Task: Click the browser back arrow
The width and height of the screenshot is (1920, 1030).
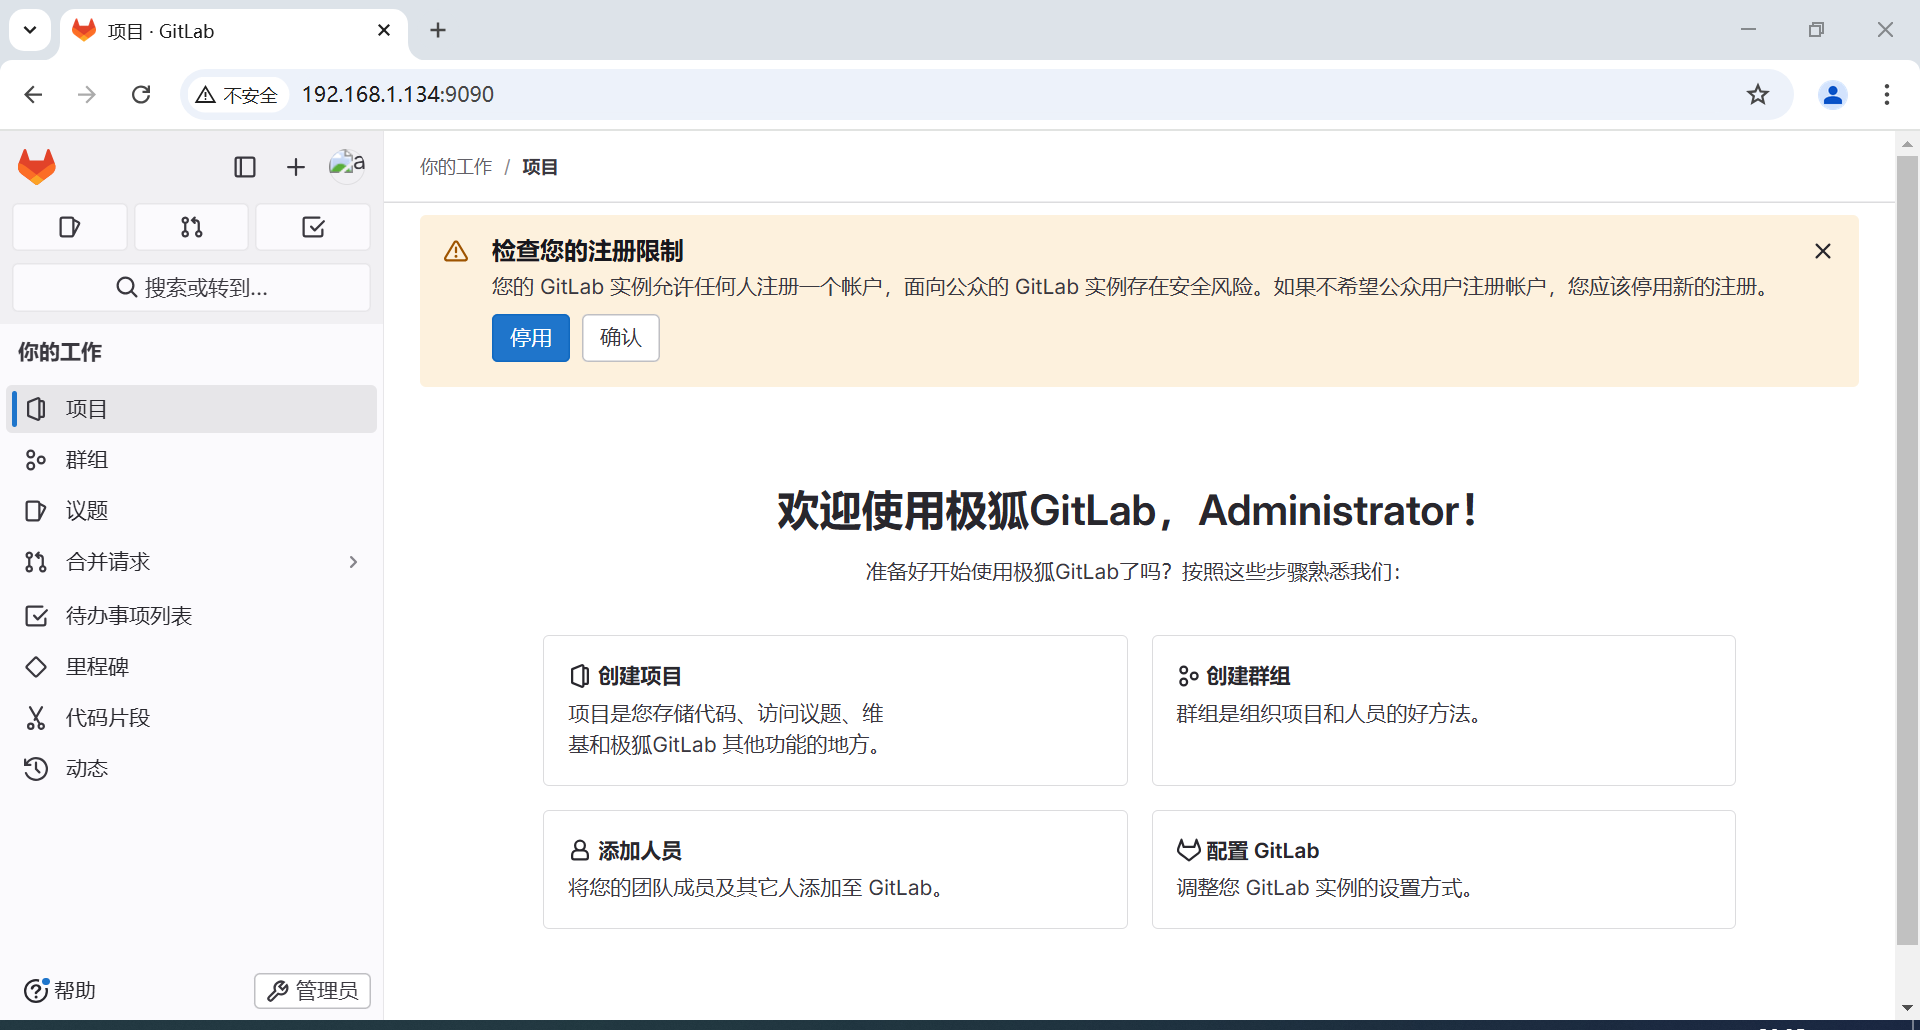Action: (33, 94)
